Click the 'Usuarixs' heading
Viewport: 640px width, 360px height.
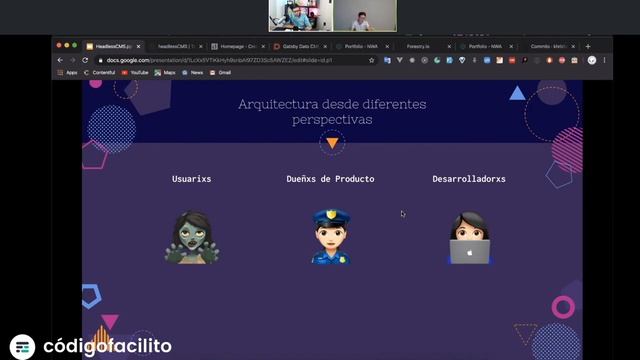coord(191,179)
